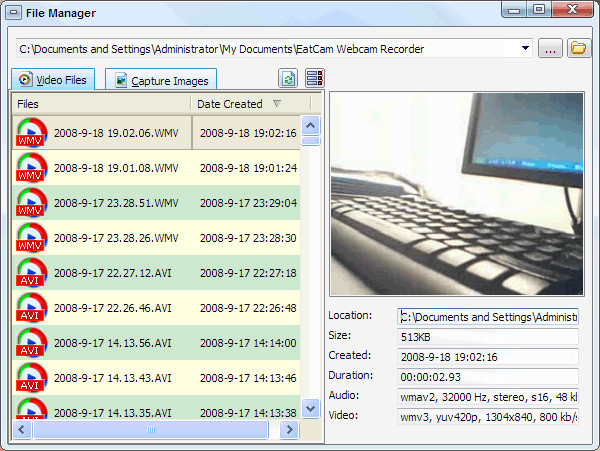
Task: Click the file list scroll down arrow
Action: tap(311, 409)
